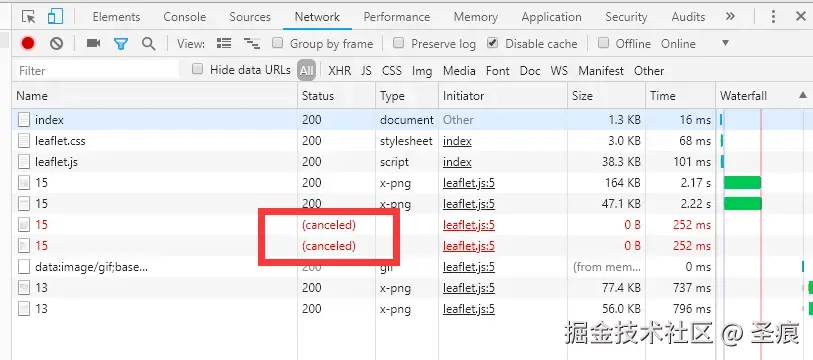The image size is (813, 360).
Task: Filter requests by XHR
Action: point(340,71)
